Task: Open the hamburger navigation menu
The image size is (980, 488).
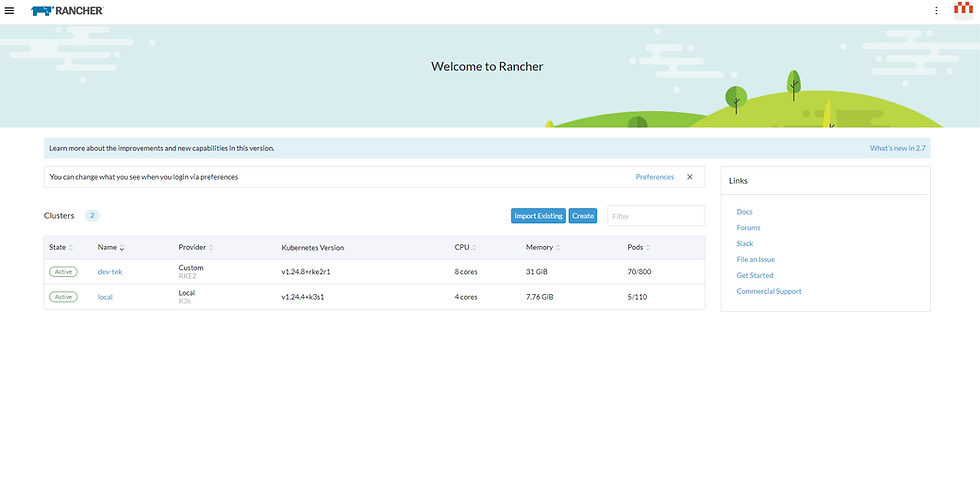Action: 9,11
